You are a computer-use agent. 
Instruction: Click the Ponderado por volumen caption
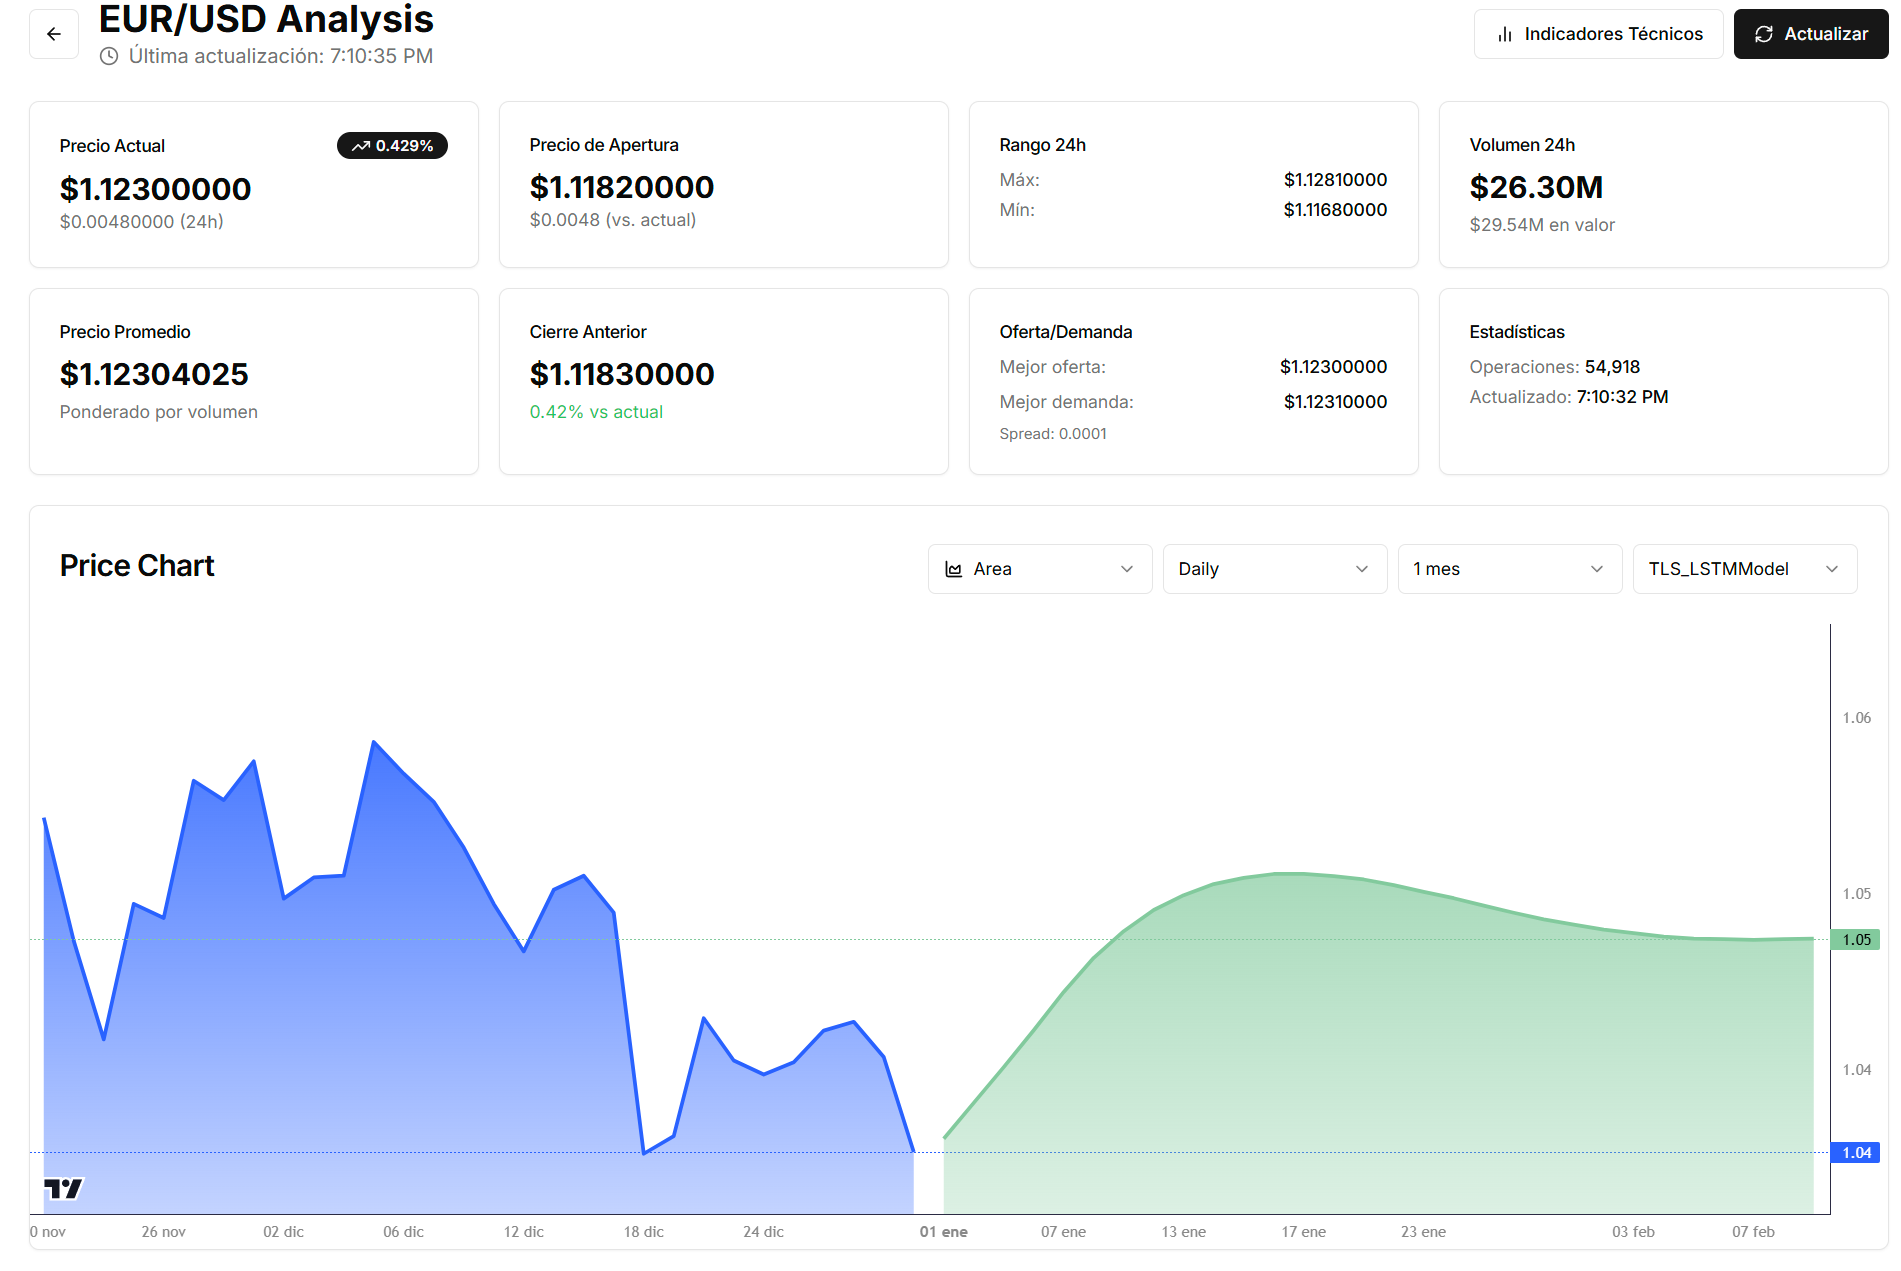pos(159,412)
